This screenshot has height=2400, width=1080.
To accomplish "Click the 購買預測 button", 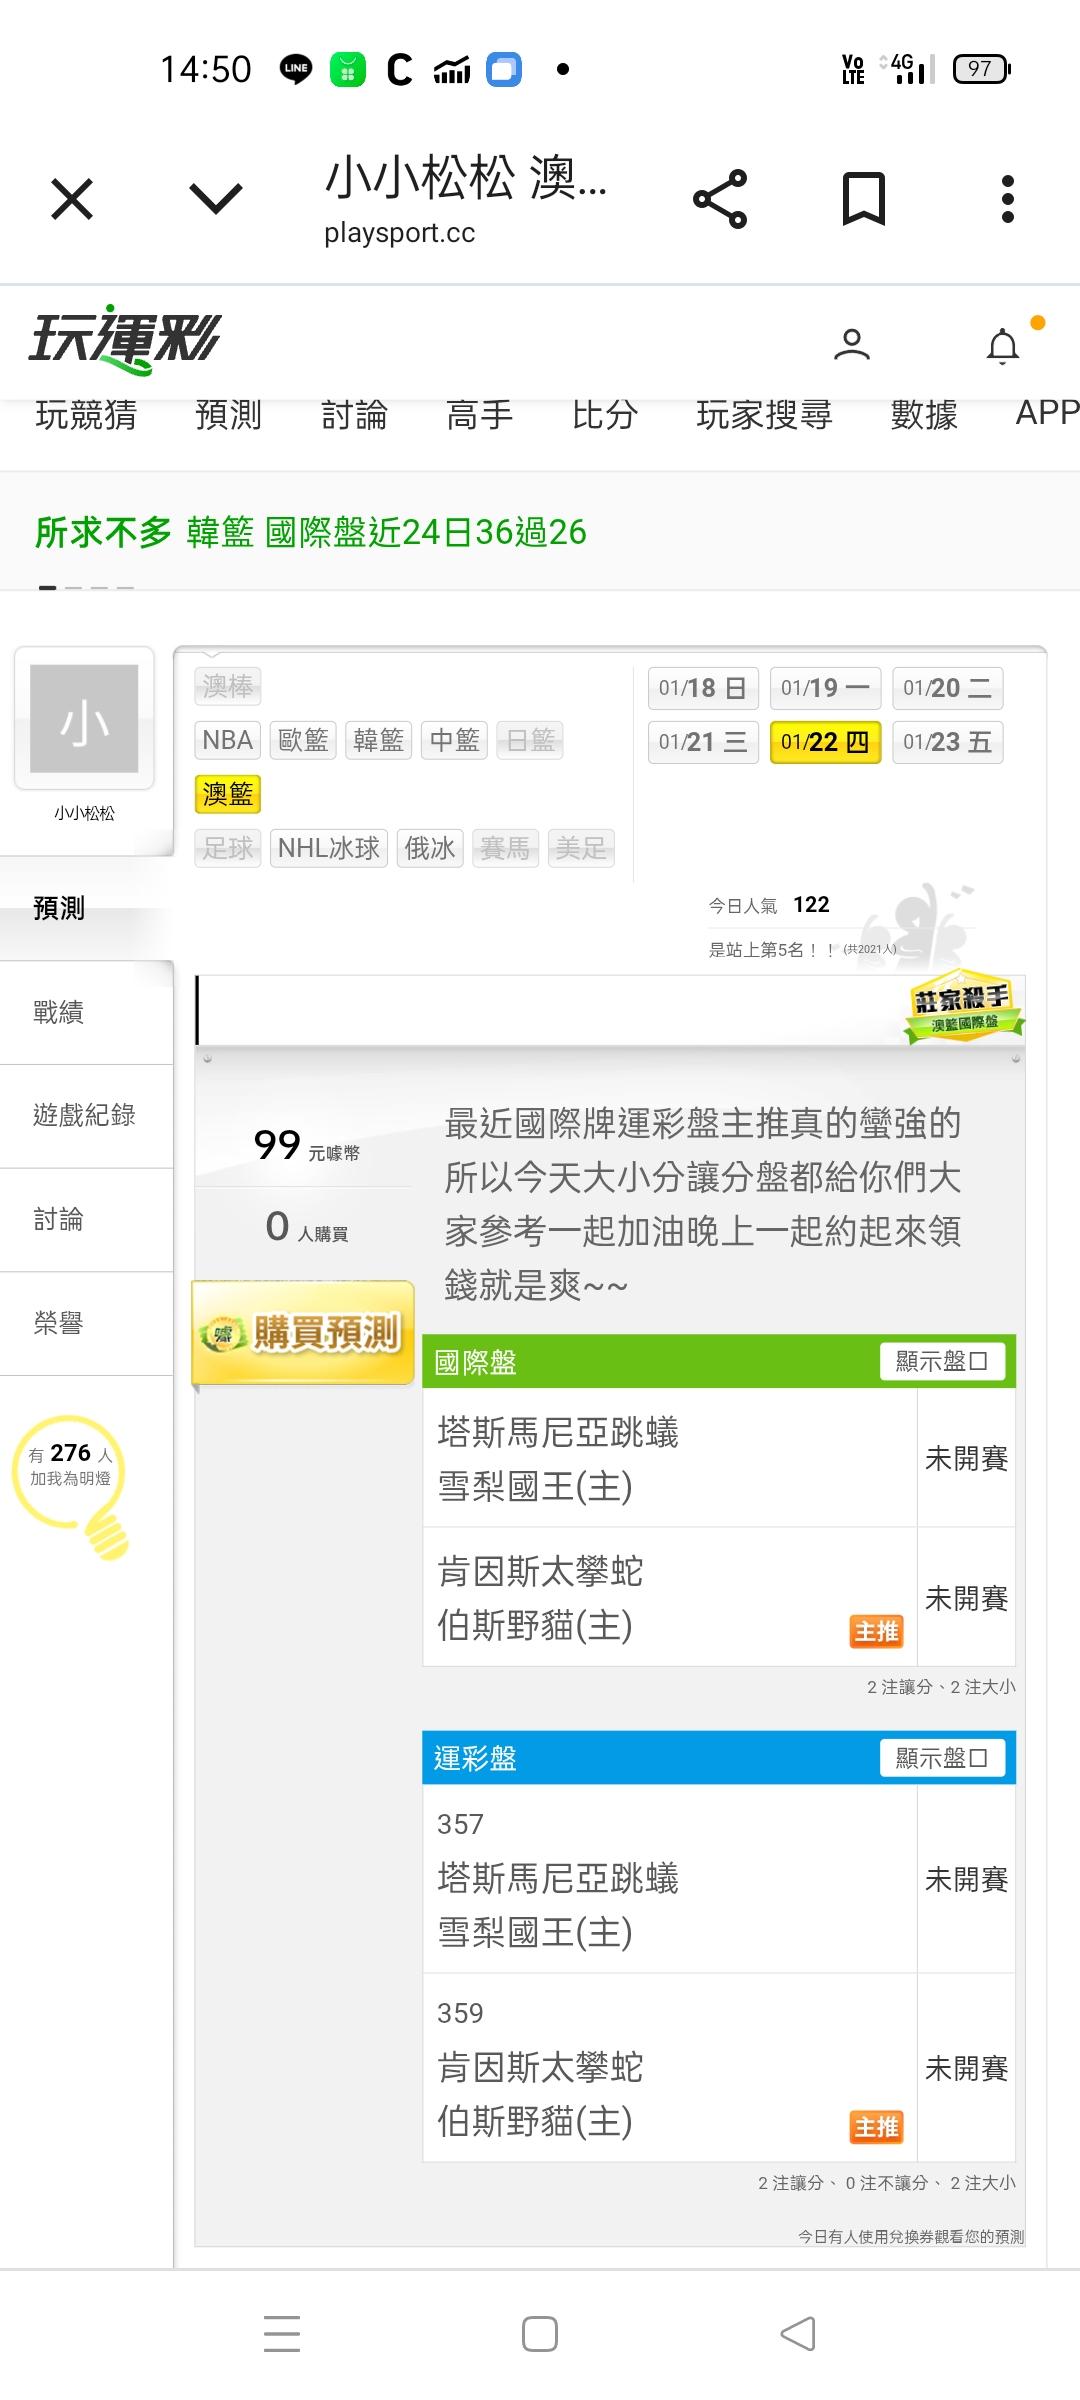I will (x=303, y=1332).
